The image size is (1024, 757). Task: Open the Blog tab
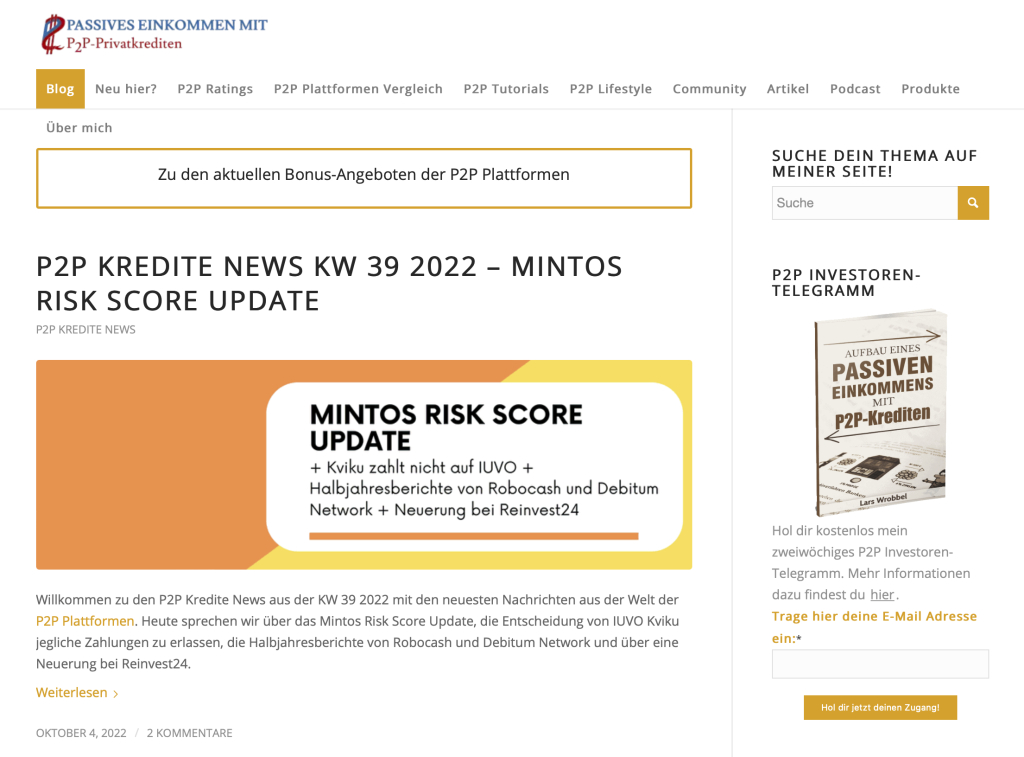[60, 89]
